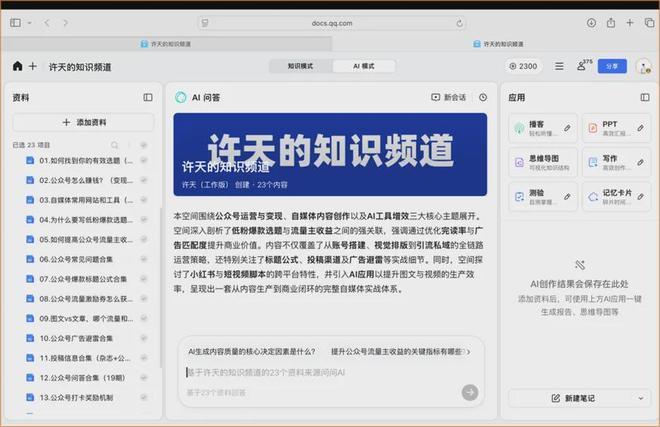Click the blue 分享 button
660x427 pixels.
612,66
